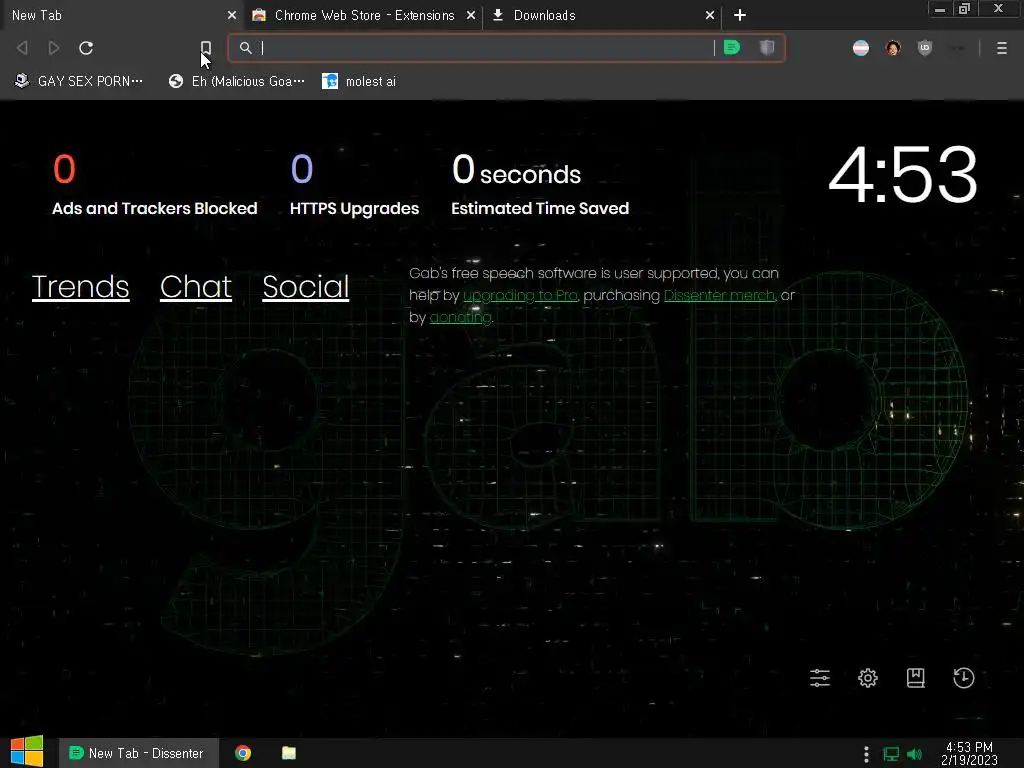
Task: Close the New Tab tab
Action: click(x=232, y=15)
